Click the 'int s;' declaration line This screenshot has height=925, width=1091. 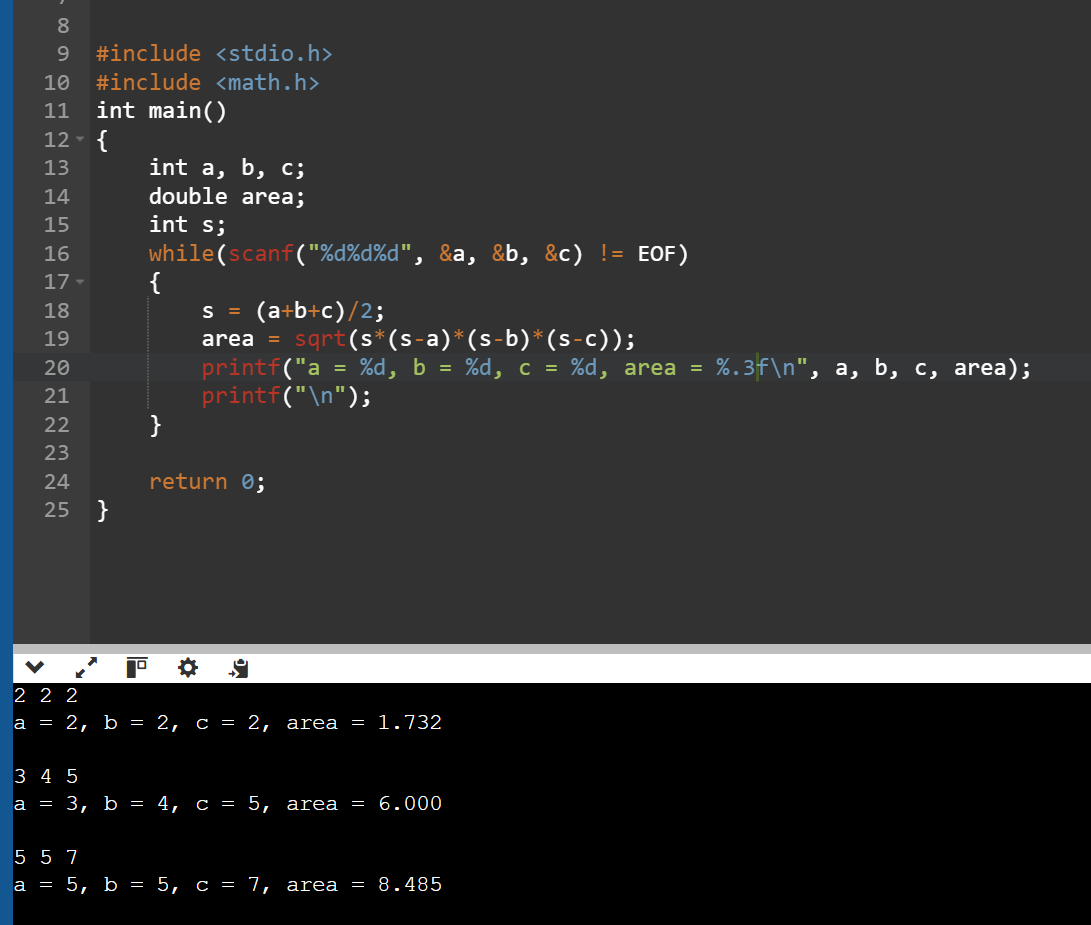pyautogui.click(x=187, y=225)
